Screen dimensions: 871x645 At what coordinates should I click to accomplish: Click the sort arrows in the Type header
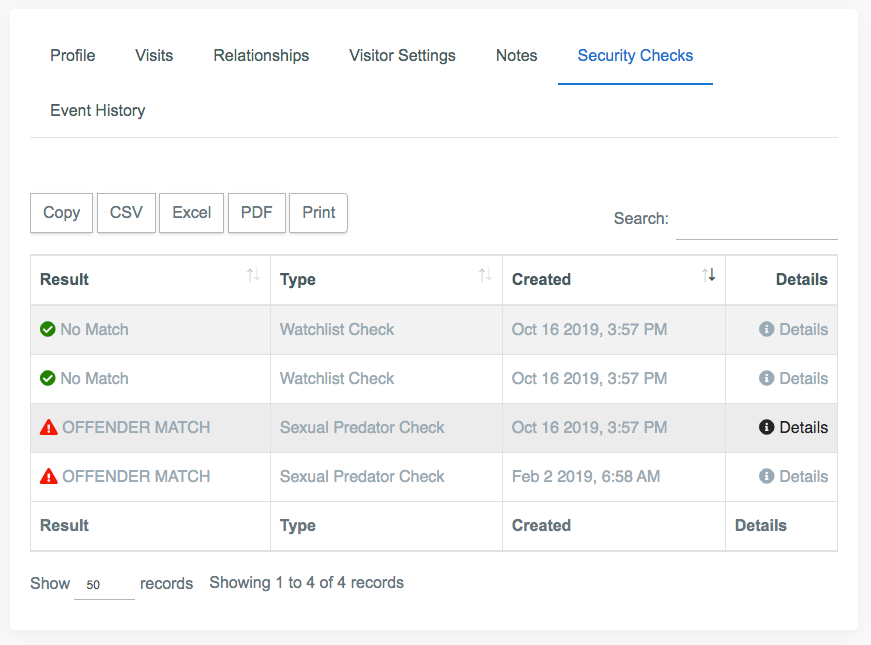485,275
